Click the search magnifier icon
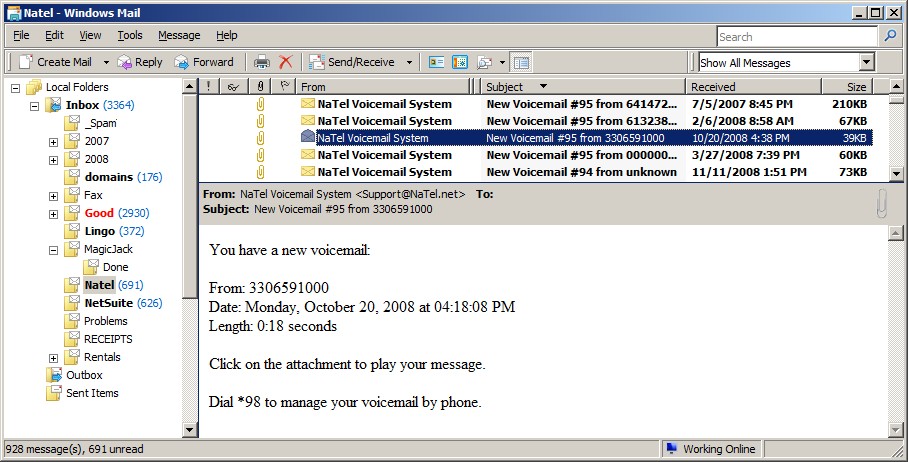 point(890,36)
